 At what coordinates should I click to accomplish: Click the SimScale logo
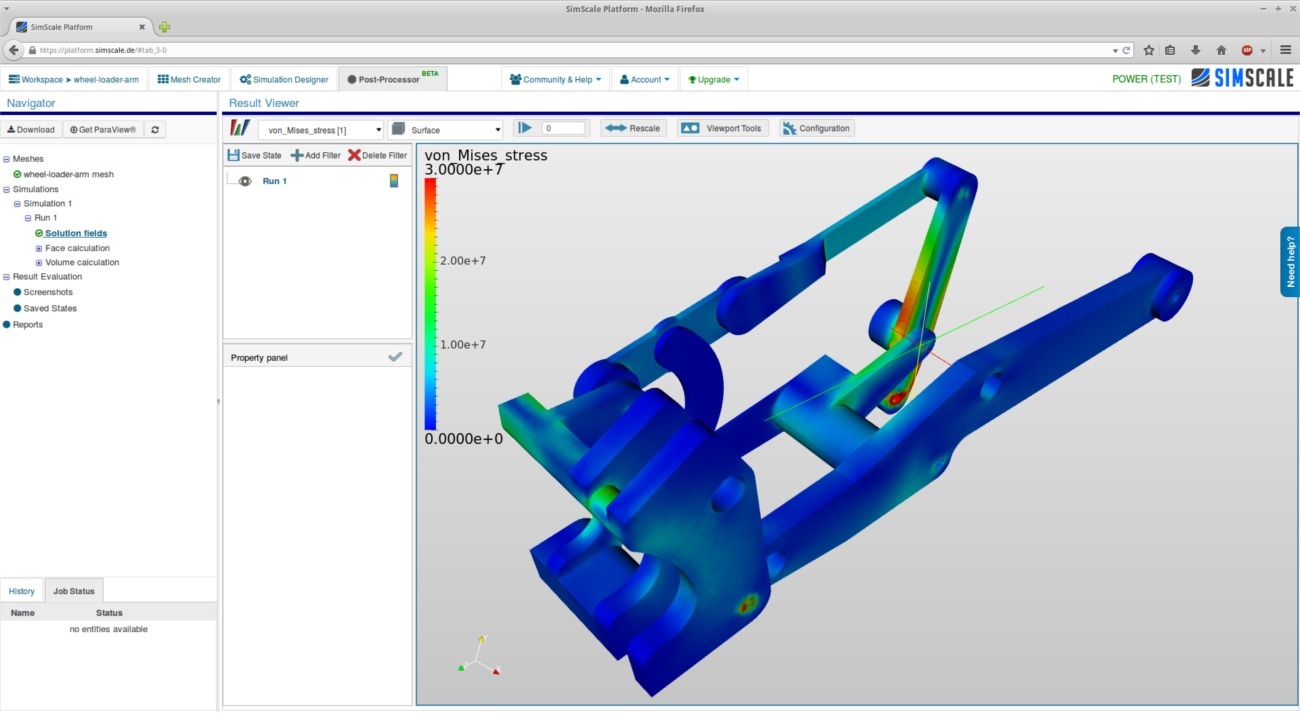[1242, 78]
